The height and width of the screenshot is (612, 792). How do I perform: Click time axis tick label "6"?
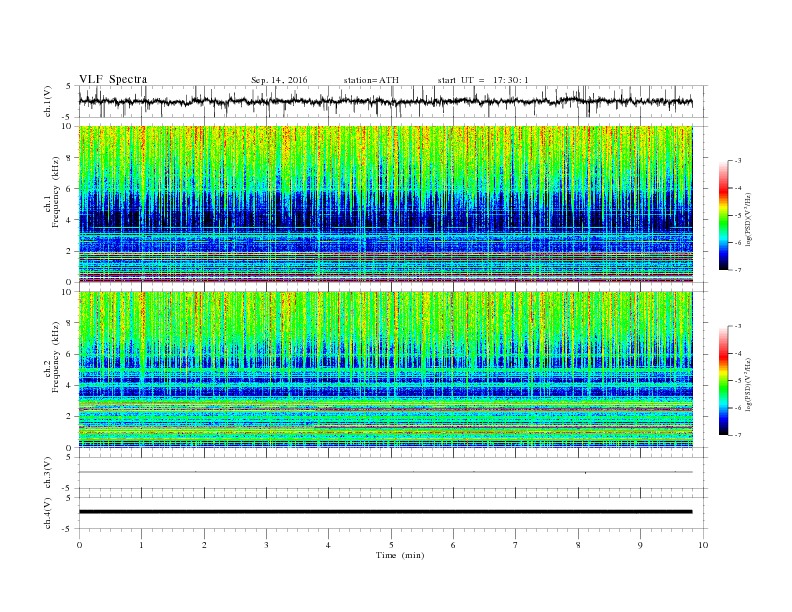[453, 545]
